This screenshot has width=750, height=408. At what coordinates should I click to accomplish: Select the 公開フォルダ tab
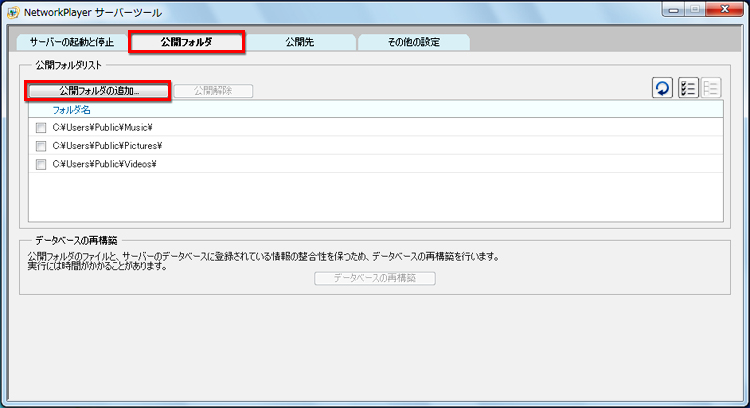187,42
